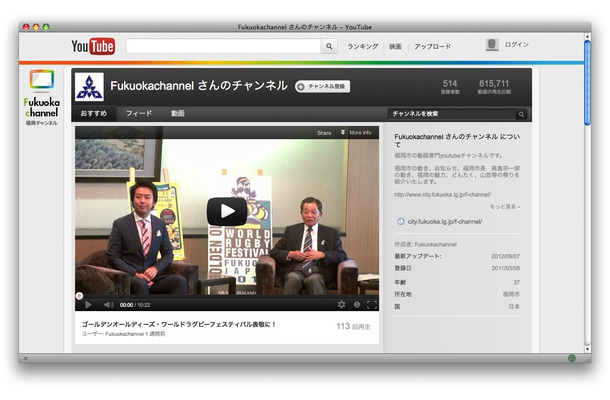Open video settings gear icon
The height and width of the screenshot is (400, 610).
(x=341, y=304)
